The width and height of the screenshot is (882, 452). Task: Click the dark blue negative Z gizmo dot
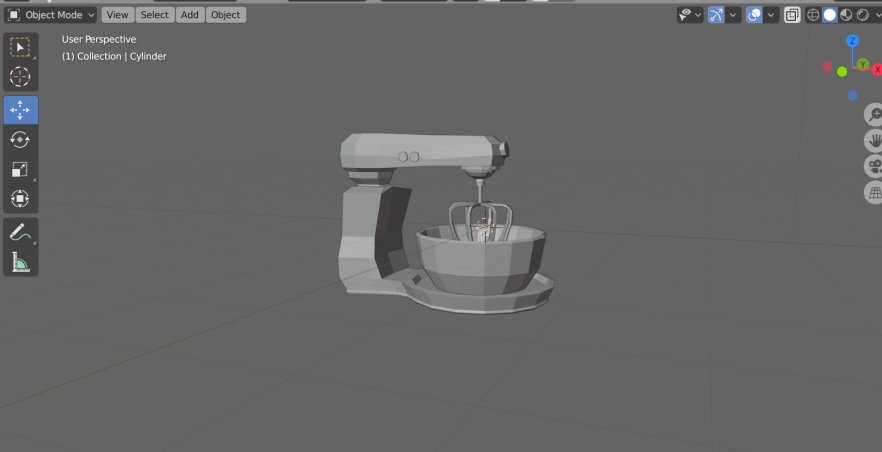click(x=853, y=96)
